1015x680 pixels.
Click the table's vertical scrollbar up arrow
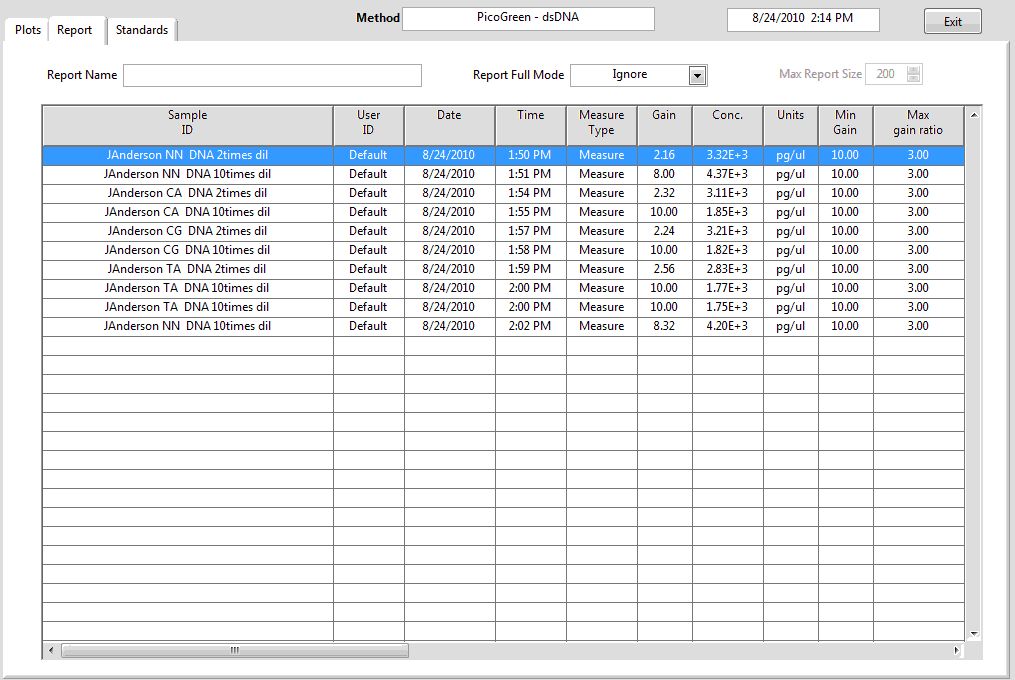click(974, 115)
